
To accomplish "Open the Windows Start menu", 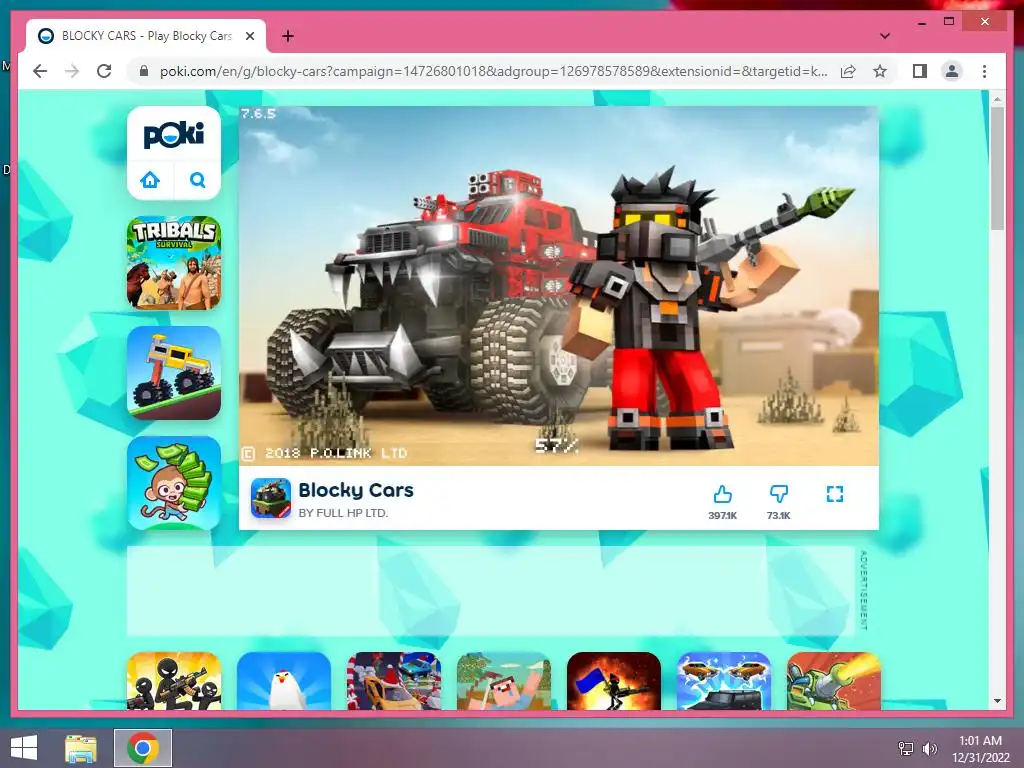I will pos(24,748).
